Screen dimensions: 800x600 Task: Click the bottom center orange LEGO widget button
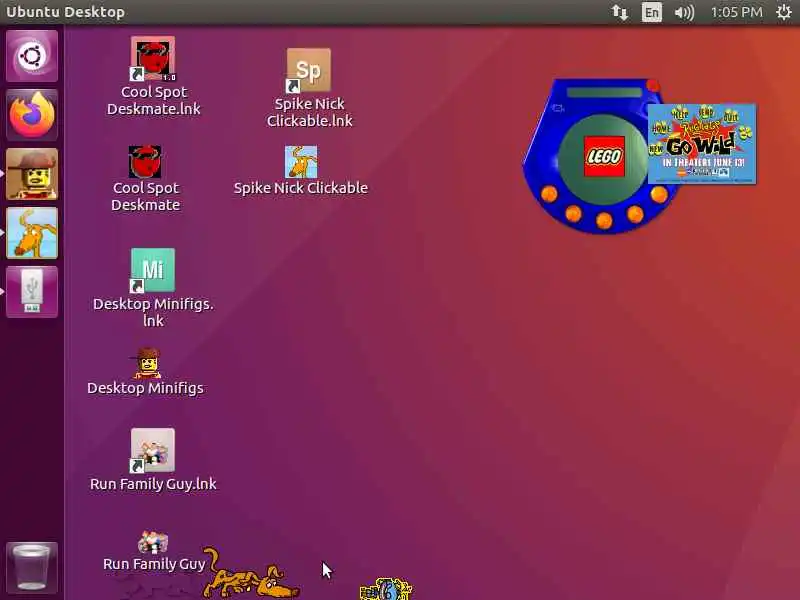[x=604, y=220]
